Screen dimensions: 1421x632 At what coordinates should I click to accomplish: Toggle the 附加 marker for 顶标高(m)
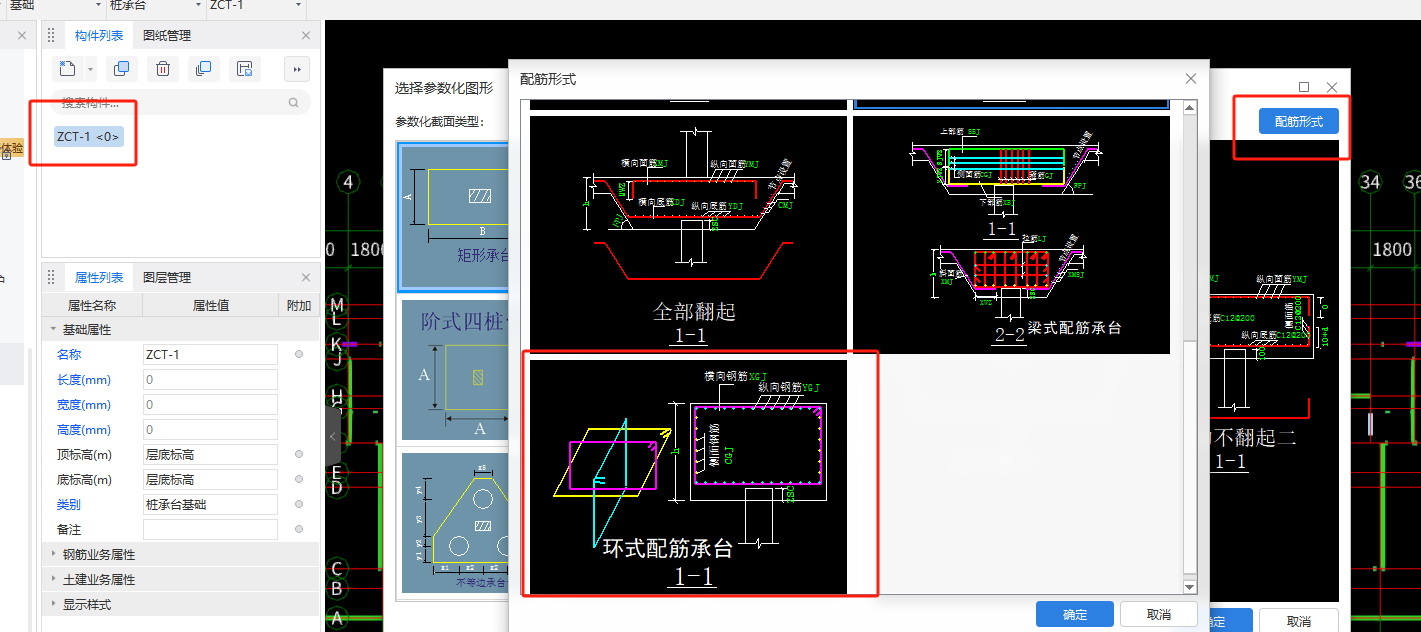(x=299, y=454)
